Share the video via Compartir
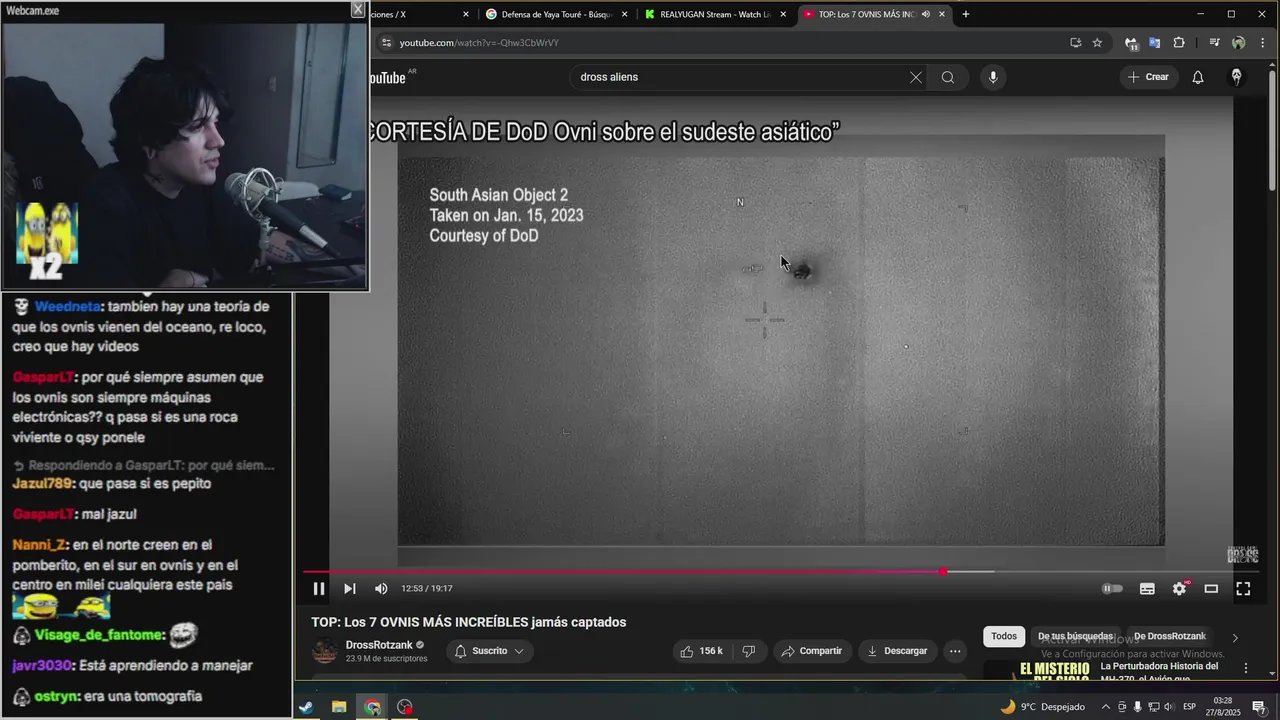 pyautogui.click(x=812, y=651)
